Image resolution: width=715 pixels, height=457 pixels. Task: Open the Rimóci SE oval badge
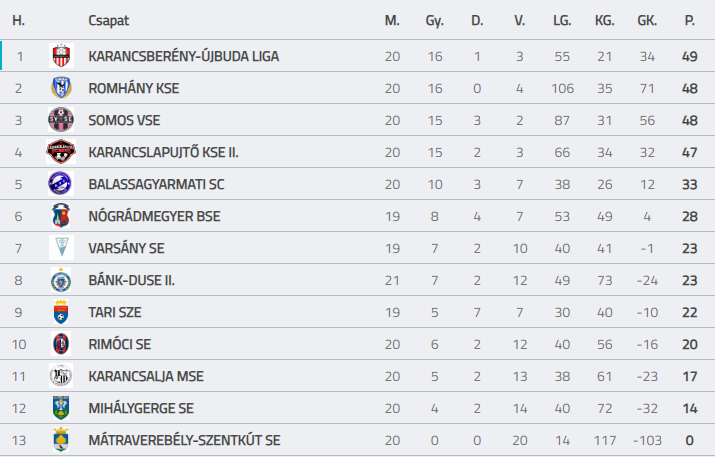click(x=61, y=344)
